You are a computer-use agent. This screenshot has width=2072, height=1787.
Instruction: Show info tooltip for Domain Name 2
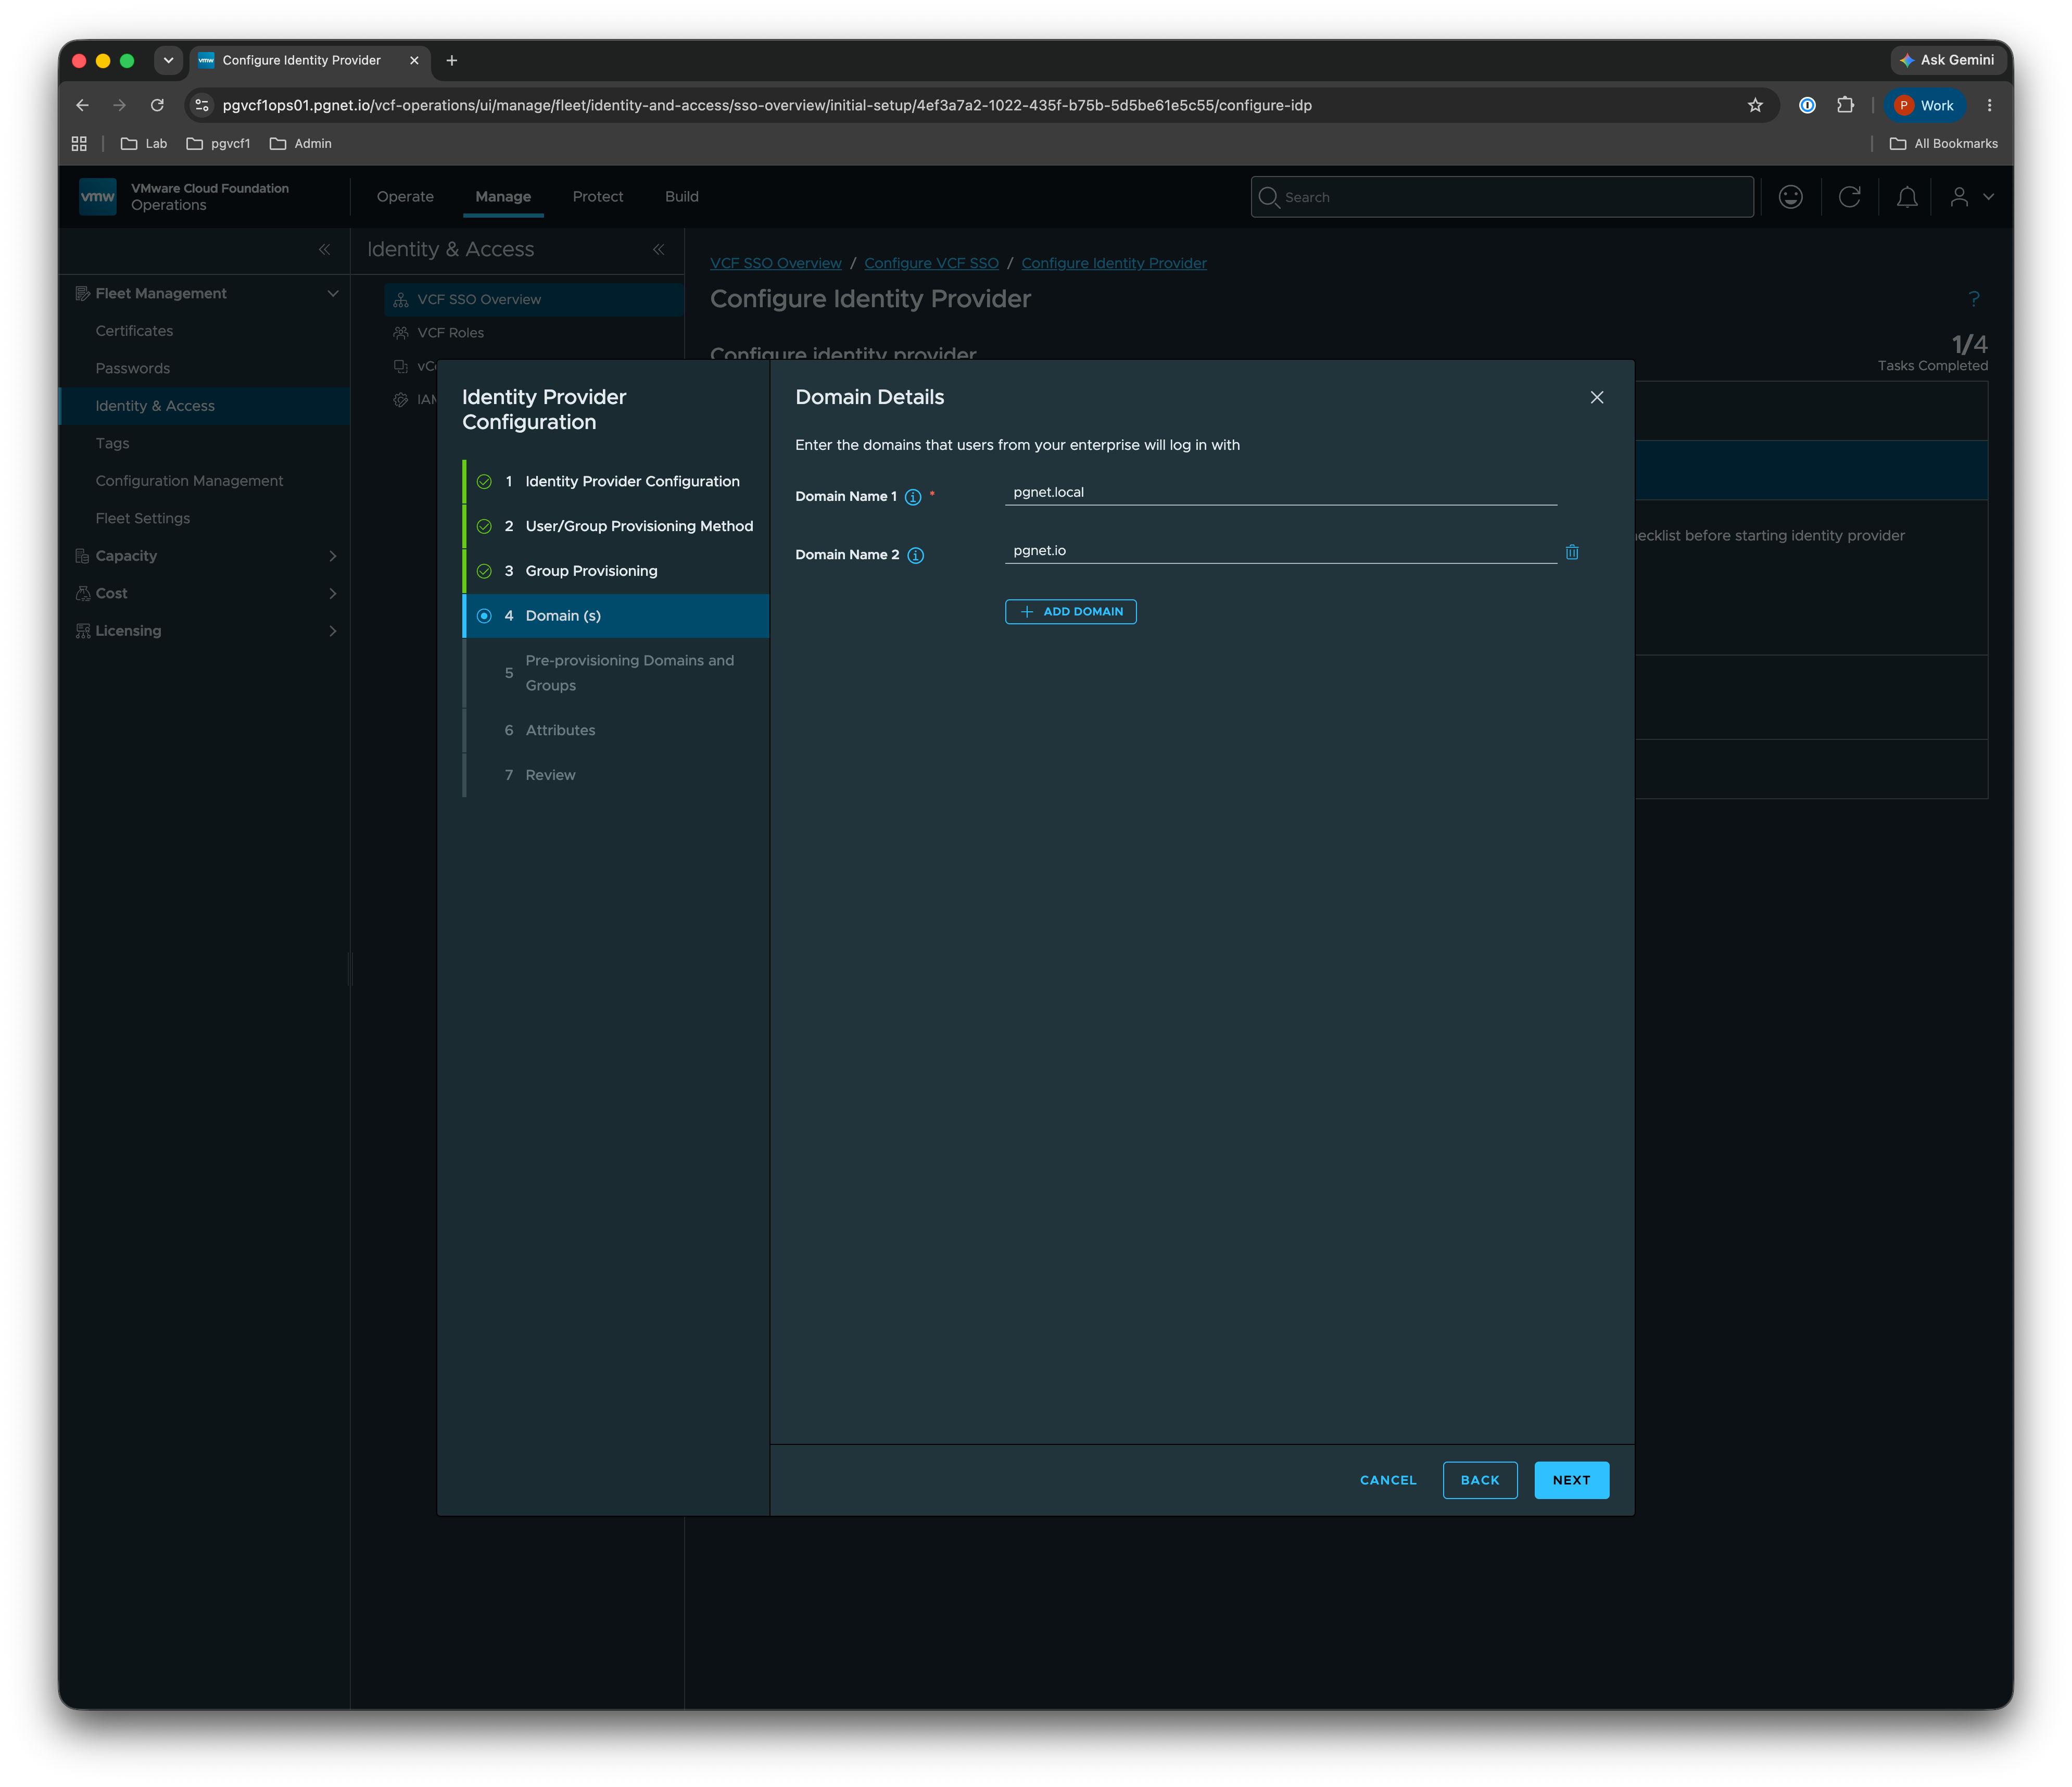pyautogui.click(x=915, y=555)
